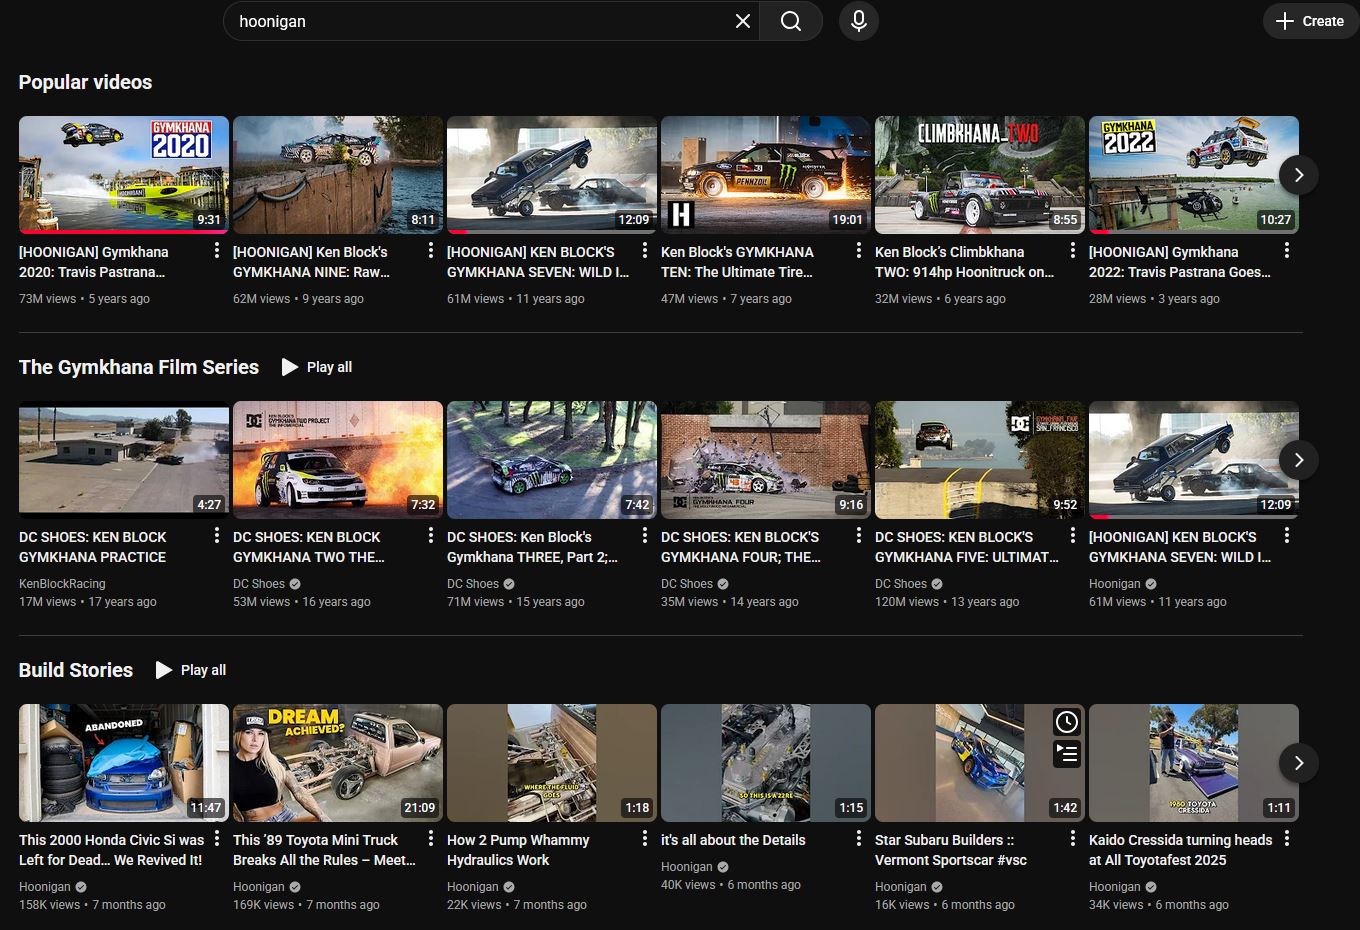Click the magnifying glass search button
This screenshot has width=1360, height=930.
tap(790, 21)
